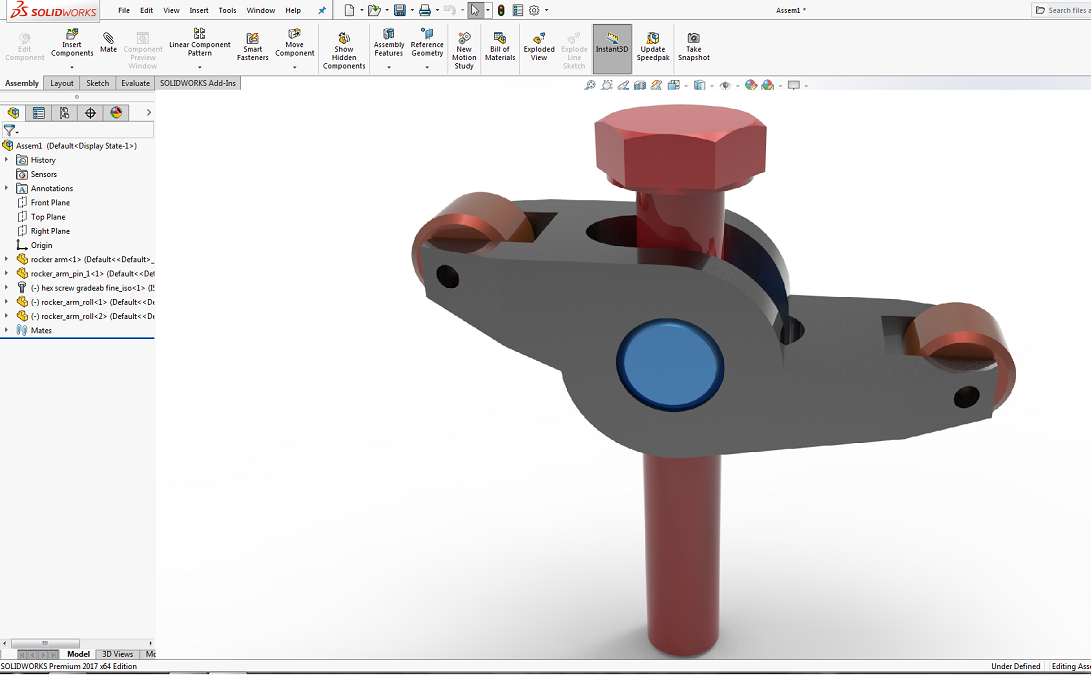Screen dimensions: 1091x691
Task: Start a New Motion Study
Action: (464, 50)
